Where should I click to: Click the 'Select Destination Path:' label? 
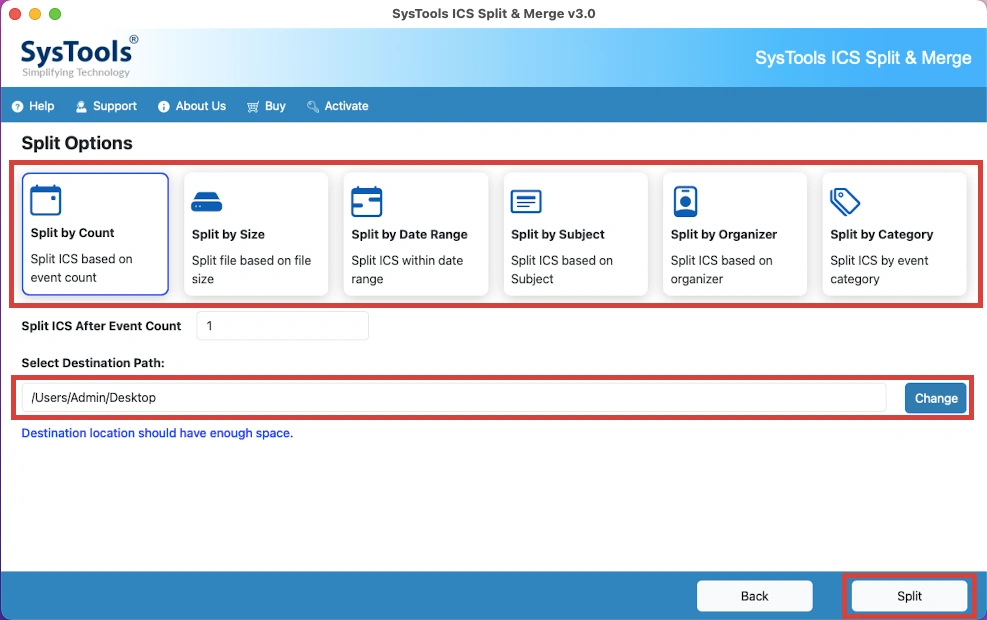pos(93,363)
